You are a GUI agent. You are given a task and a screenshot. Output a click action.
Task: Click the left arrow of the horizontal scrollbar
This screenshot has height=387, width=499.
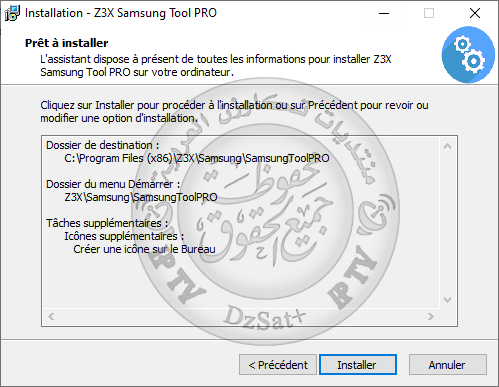51,316
